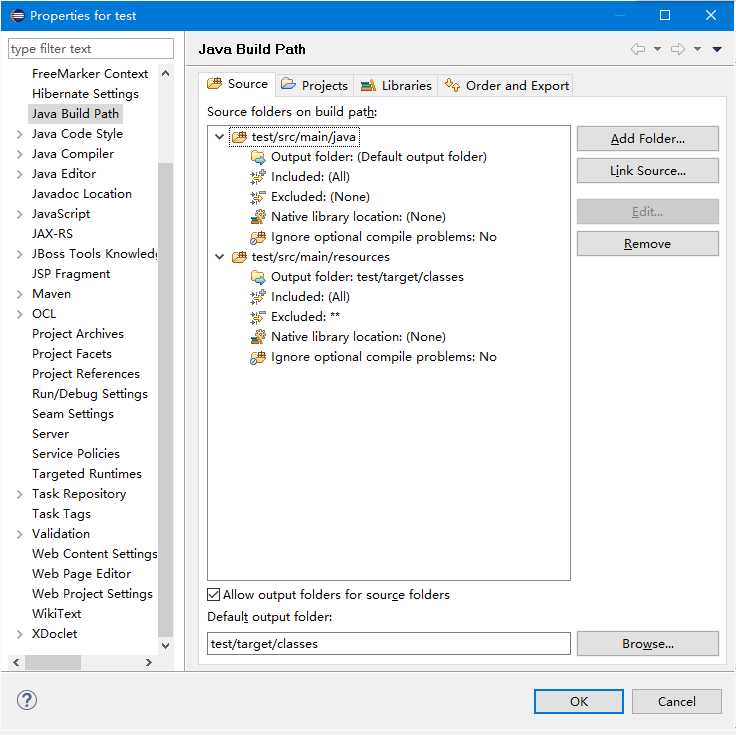Select Run/Debug Settings in the sidebar

(x=90, y=394)
